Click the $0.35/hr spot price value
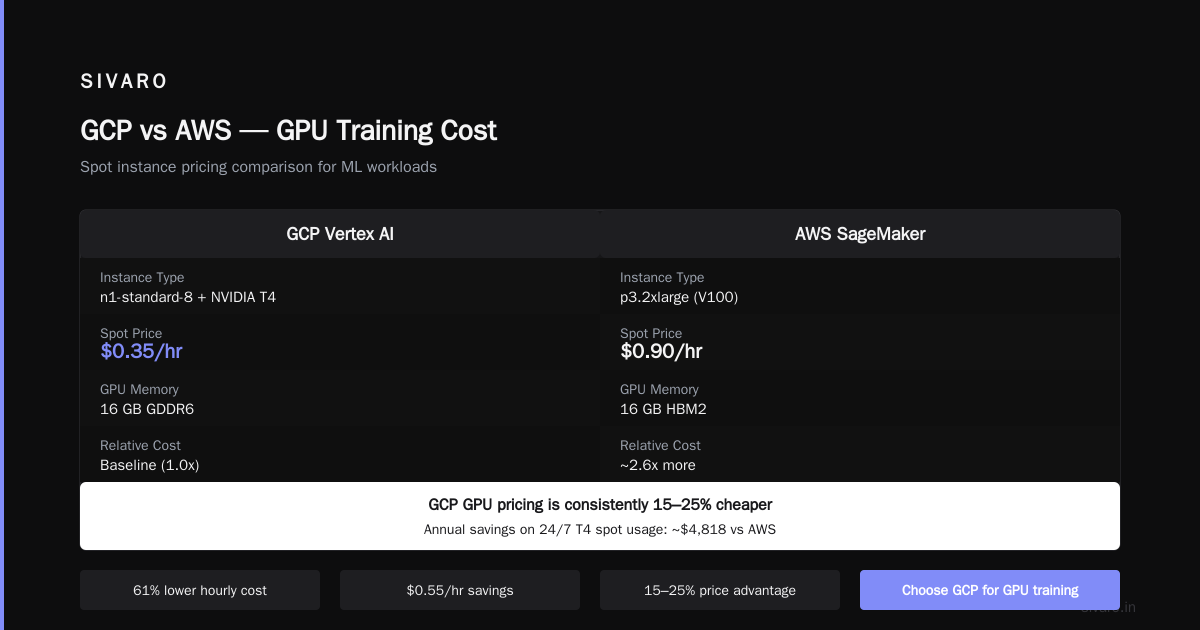Viewport: 1200px width, 630px height. click(141, 351)
